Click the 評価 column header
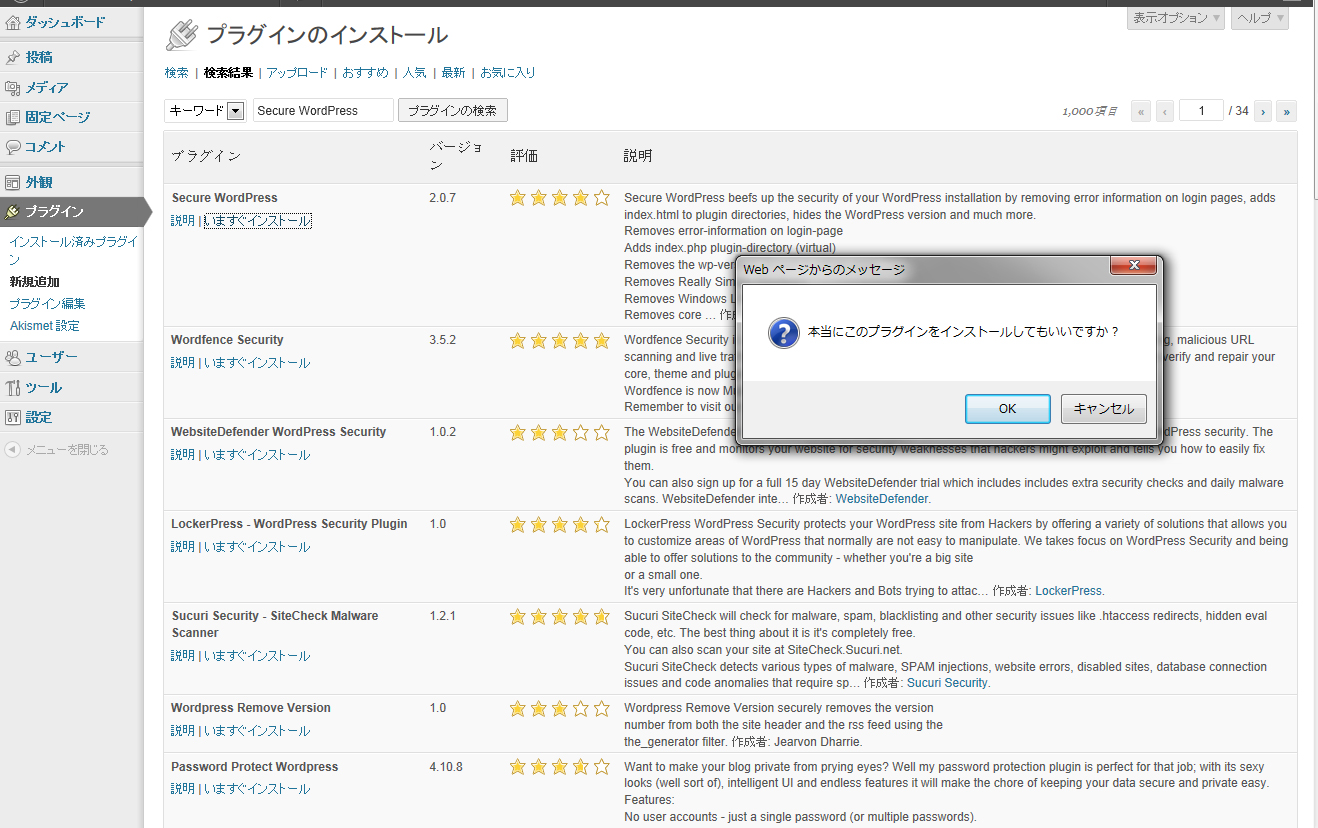 pos(524,156)
